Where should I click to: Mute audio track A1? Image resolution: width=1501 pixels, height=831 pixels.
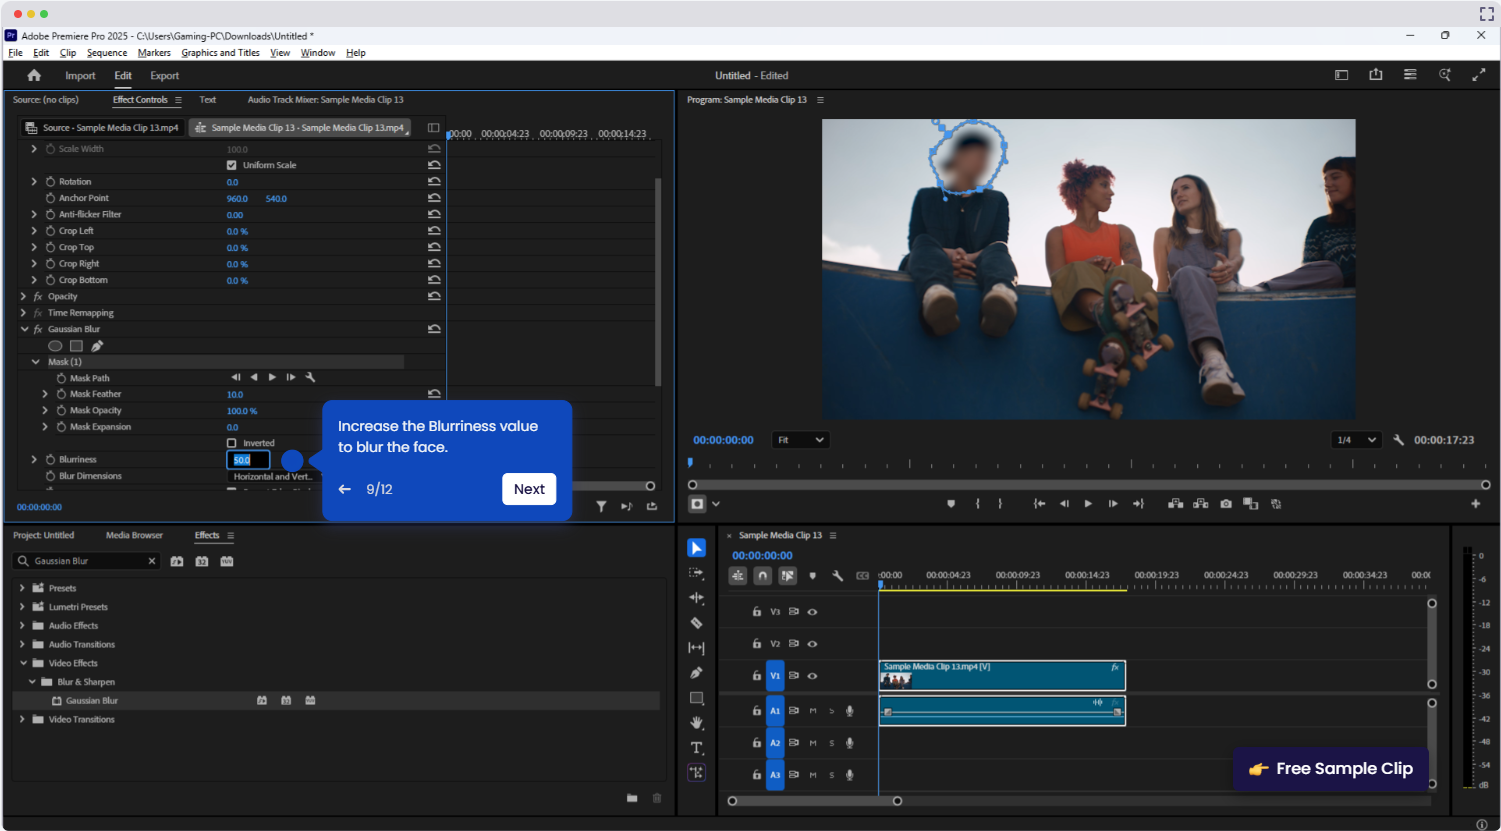pyautogui.click(x=813, y=711)
